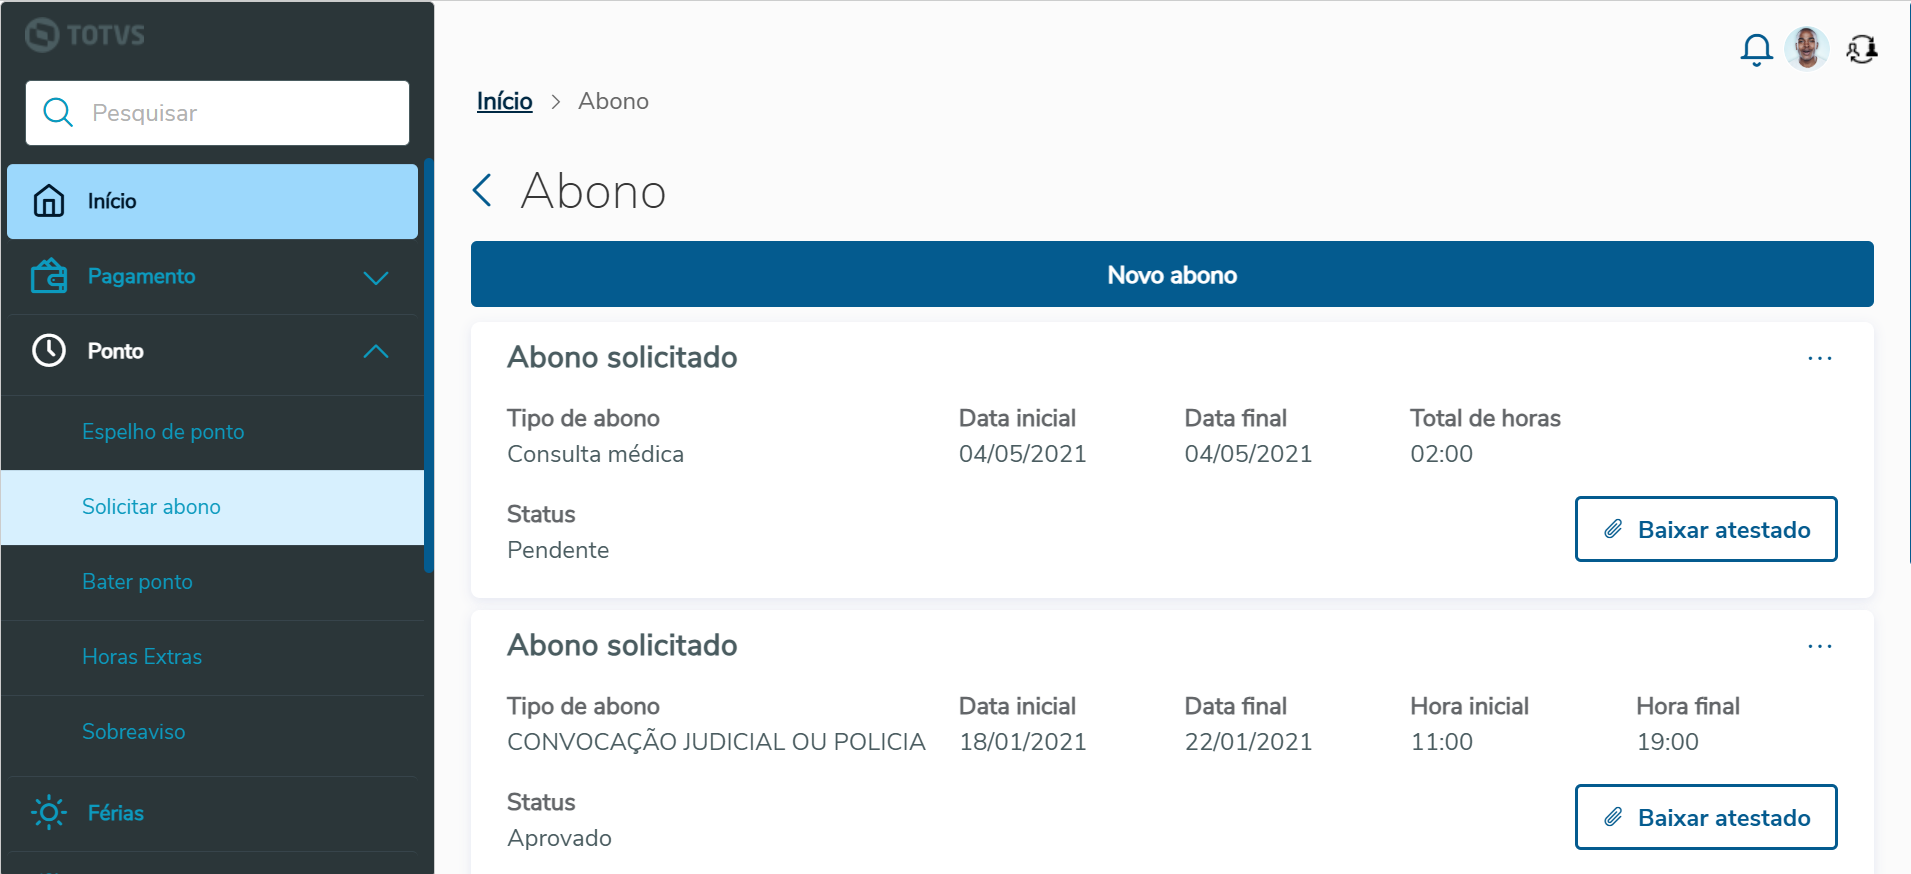Open Bater ponto in sidebar
Screen dimensions: 1911x874
click(137, 582)
